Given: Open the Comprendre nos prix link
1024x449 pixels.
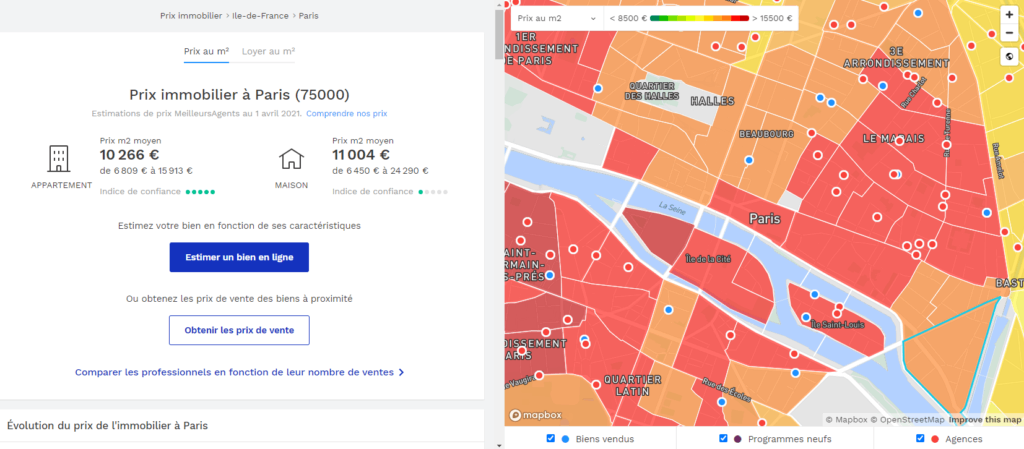Looking at the screenshot, I should pyautogui.click(x=346, y=114).
